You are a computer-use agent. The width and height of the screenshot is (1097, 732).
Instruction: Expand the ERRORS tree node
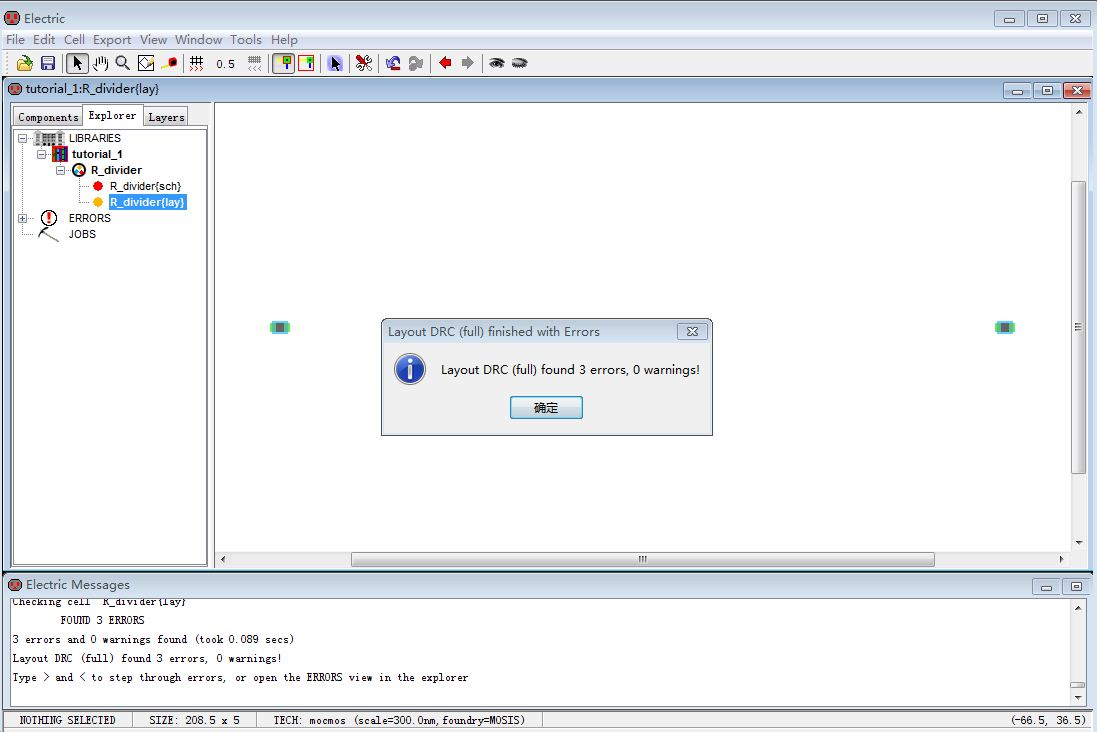tap(22, 218)
